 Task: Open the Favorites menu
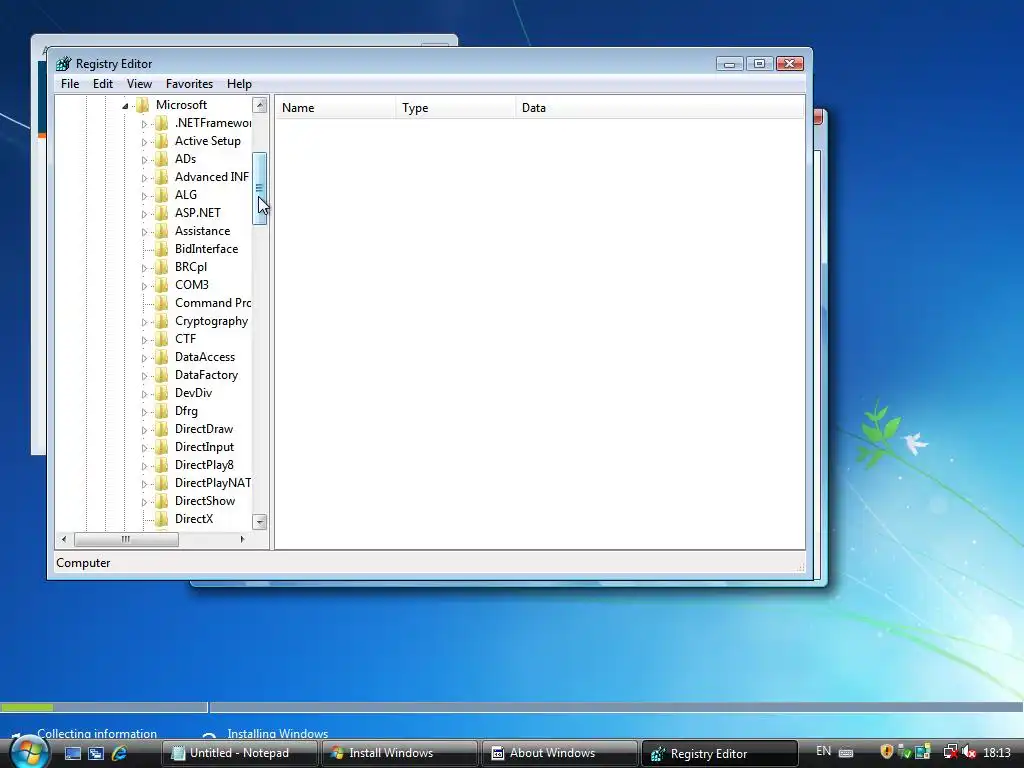tap(189, 84)
